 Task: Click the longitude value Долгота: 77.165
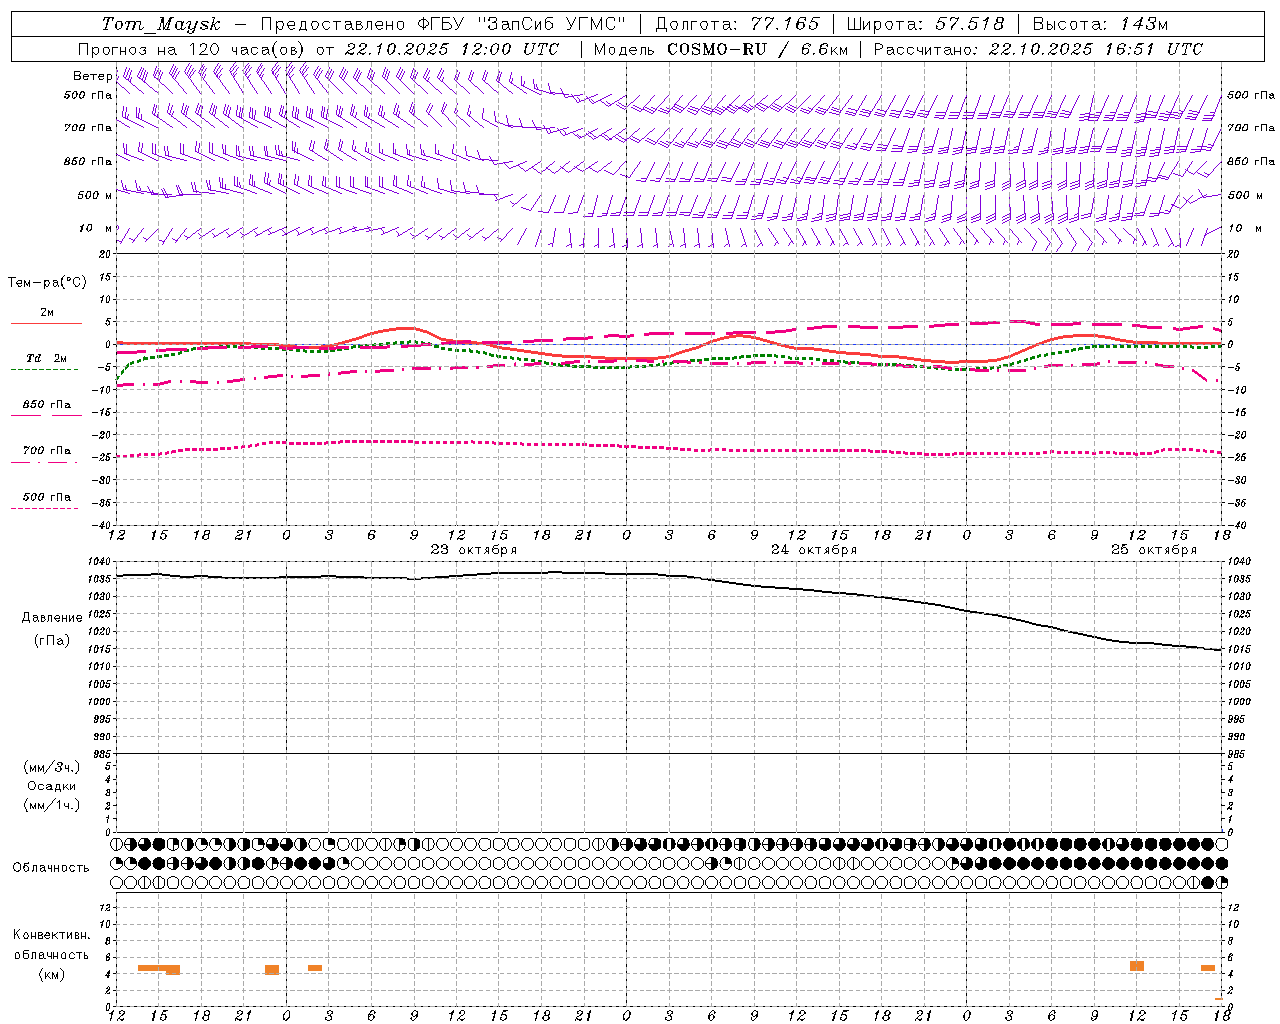click(x=737, y=24)
